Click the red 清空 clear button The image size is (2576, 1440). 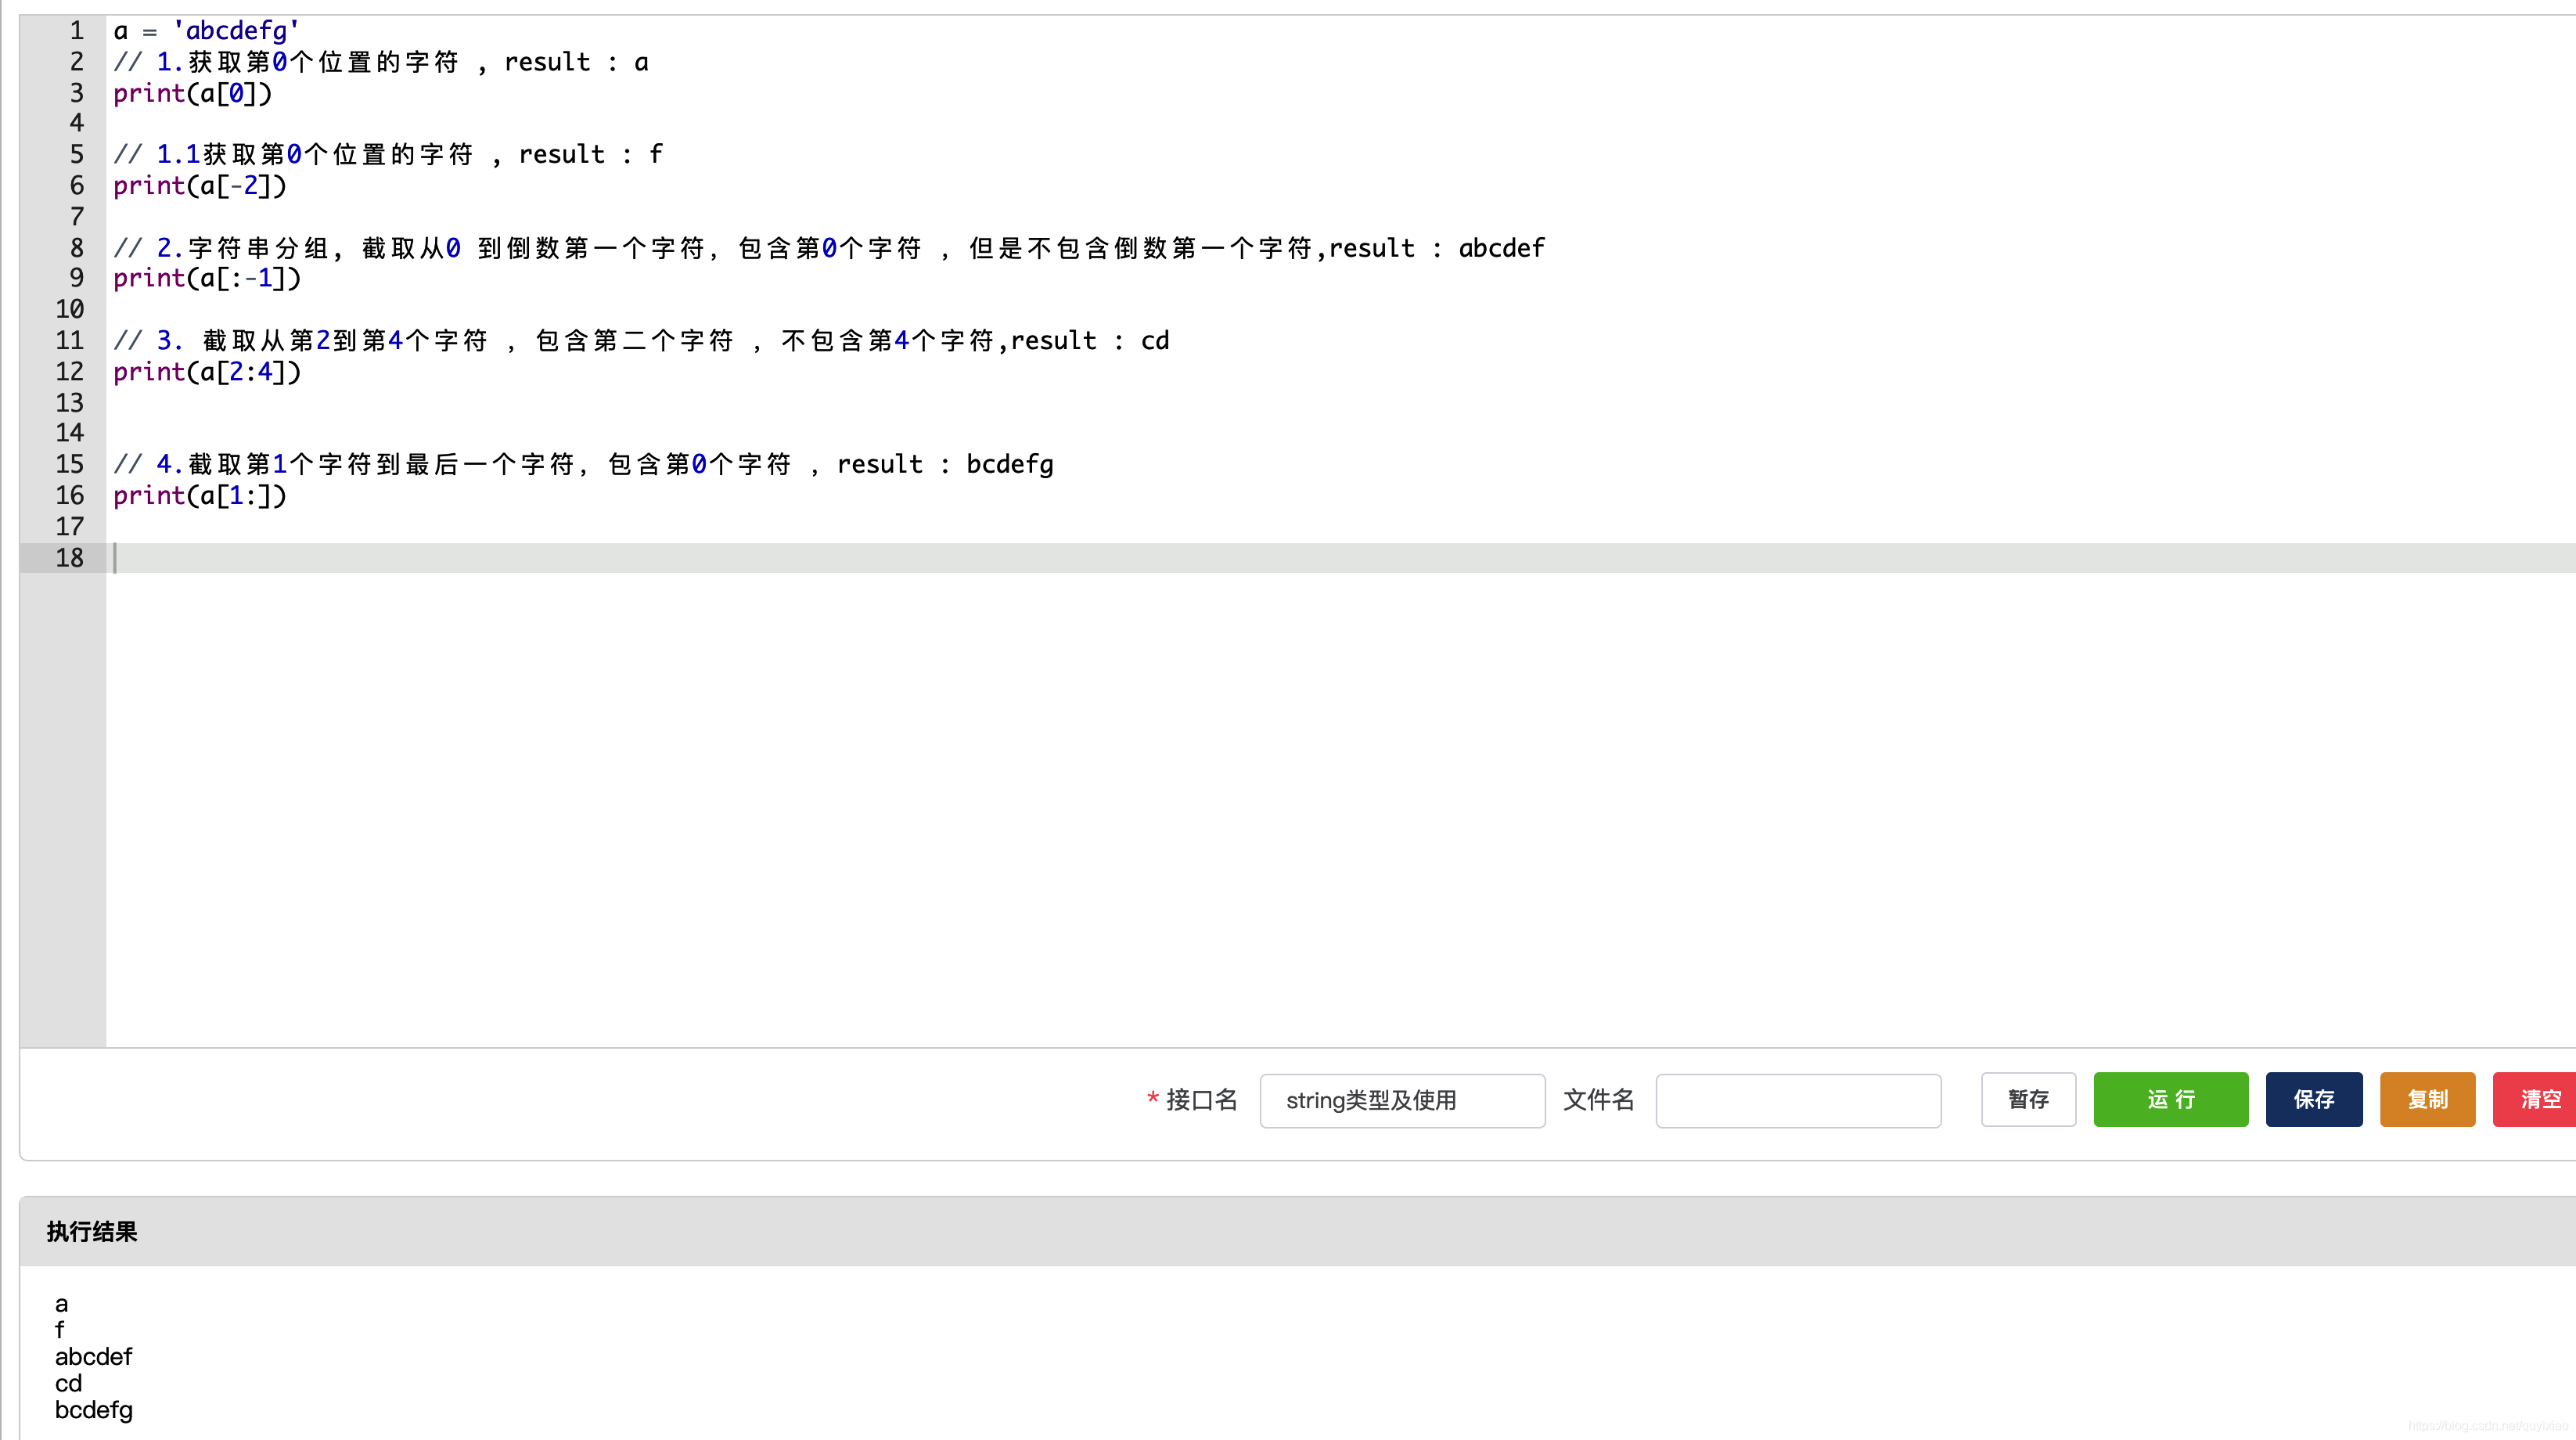coord(2537,1099)
